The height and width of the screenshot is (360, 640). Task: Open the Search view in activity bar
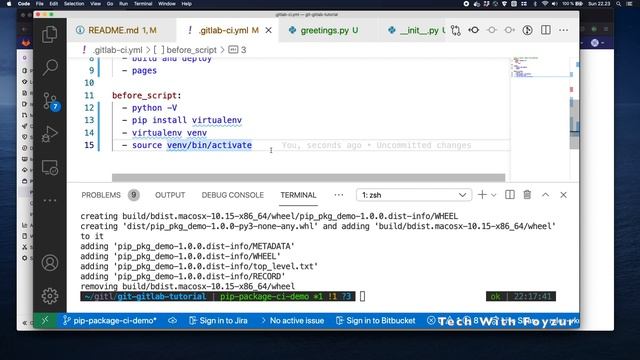click(50, 67)
